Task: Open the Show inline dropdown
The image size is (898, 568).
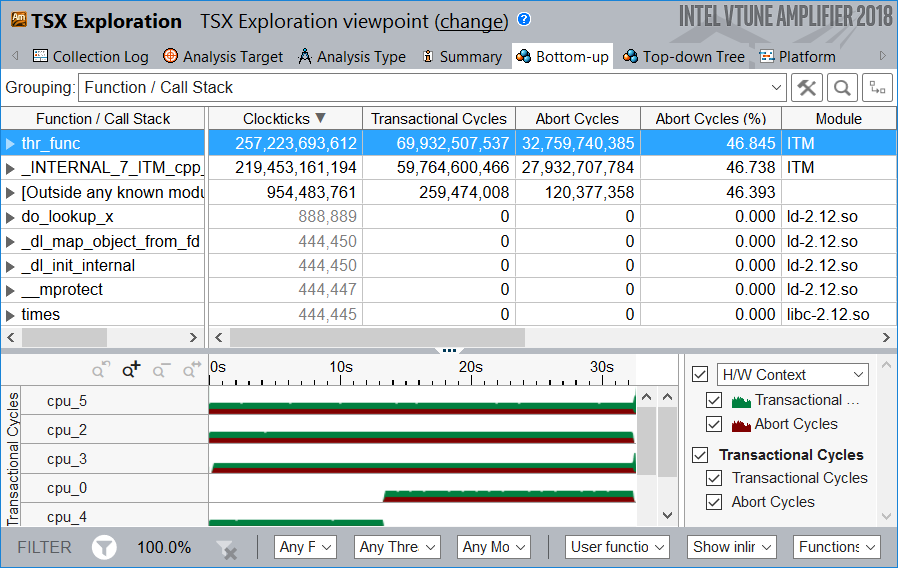Action: point(732,547)
